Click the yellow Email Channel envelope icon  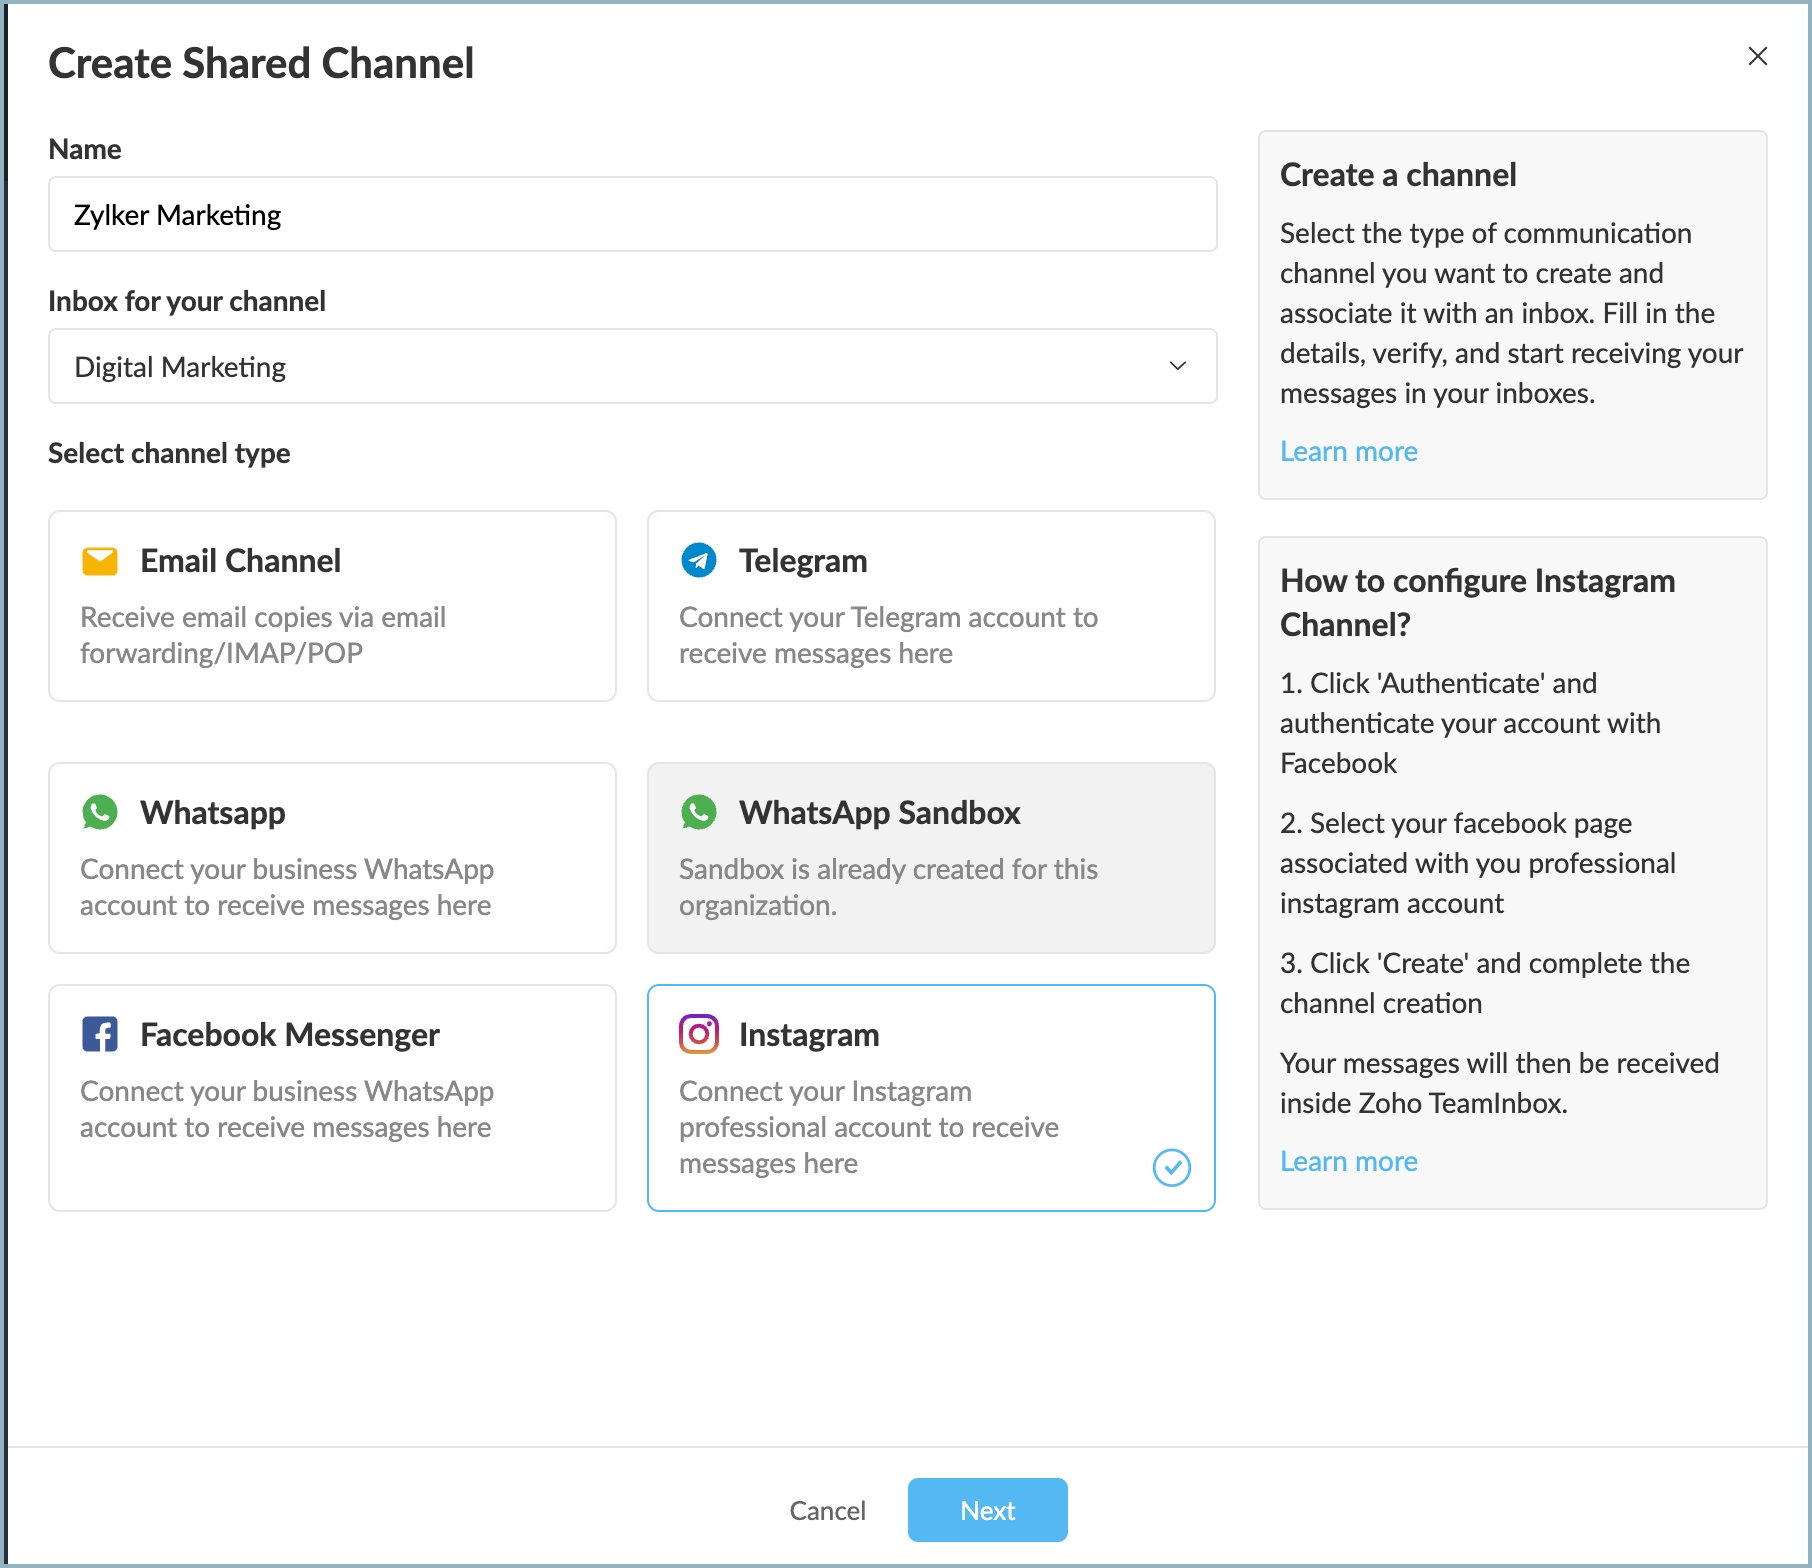point(100,561)
